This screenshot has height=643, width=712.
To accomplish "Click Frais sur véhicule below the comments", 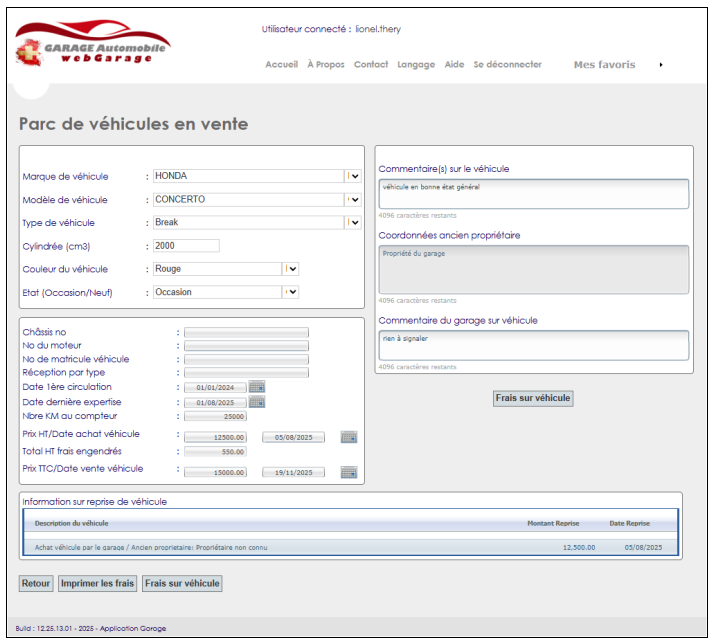I will click(533, 398).
